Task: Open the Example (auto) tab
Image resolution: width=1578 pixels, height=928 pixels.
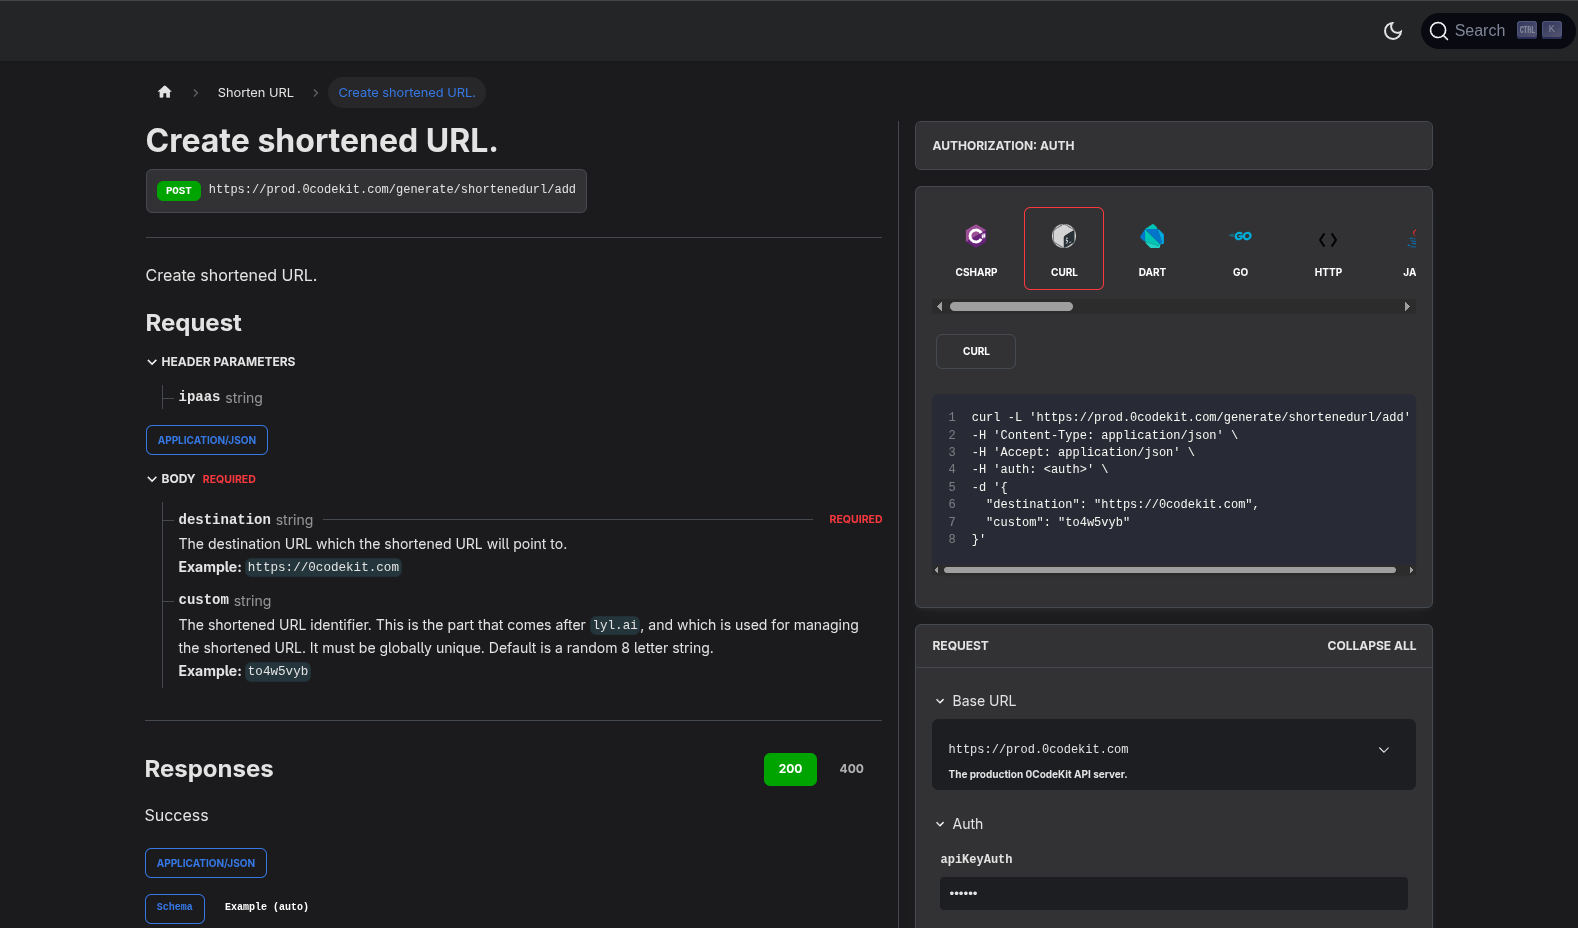Action: click(x=267, y=907)
